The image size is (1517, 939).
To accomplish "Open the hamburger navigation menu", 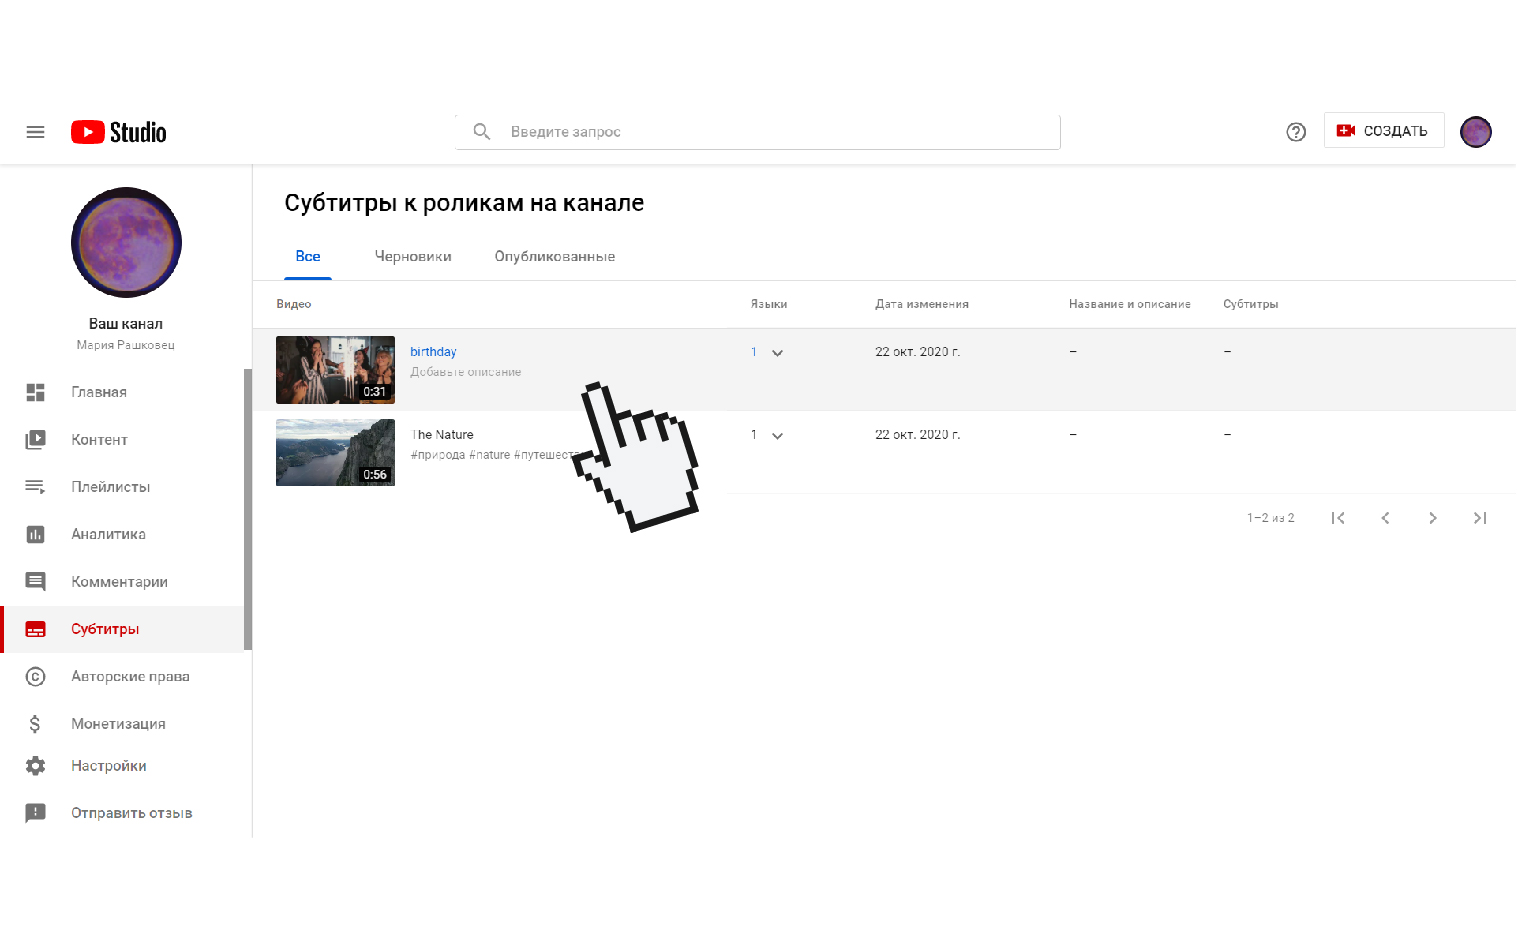I will 35,132.
